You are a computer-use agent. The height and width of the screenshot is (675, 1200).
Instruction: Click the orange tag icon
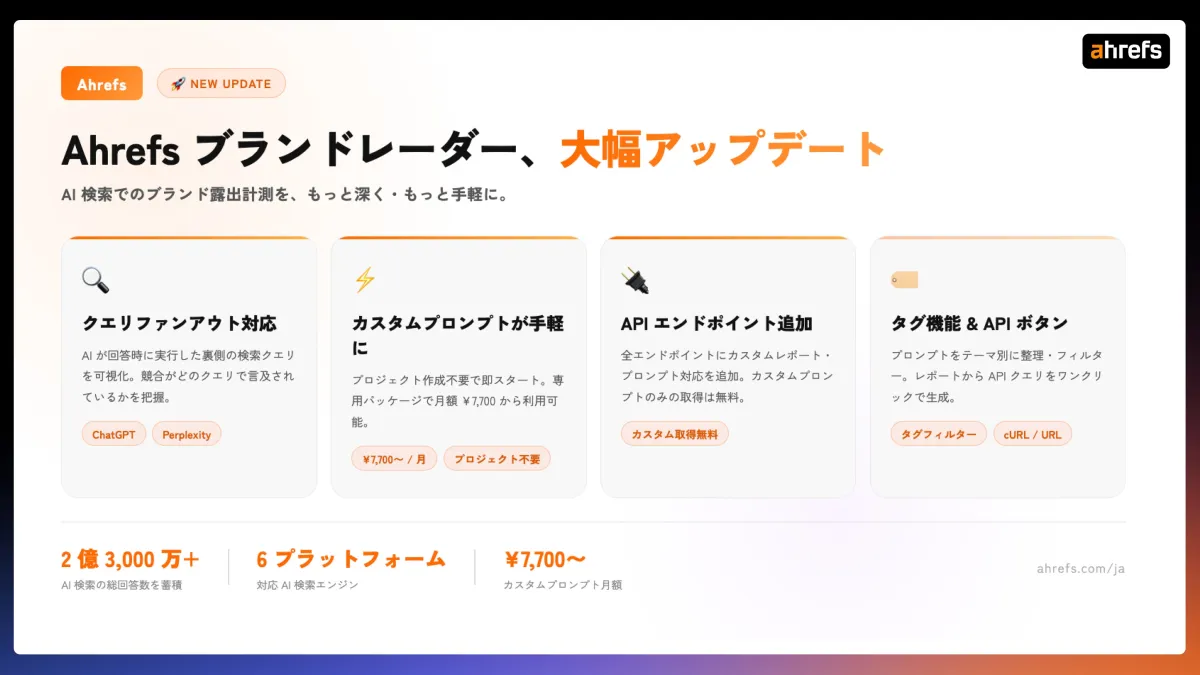point(904,280)
